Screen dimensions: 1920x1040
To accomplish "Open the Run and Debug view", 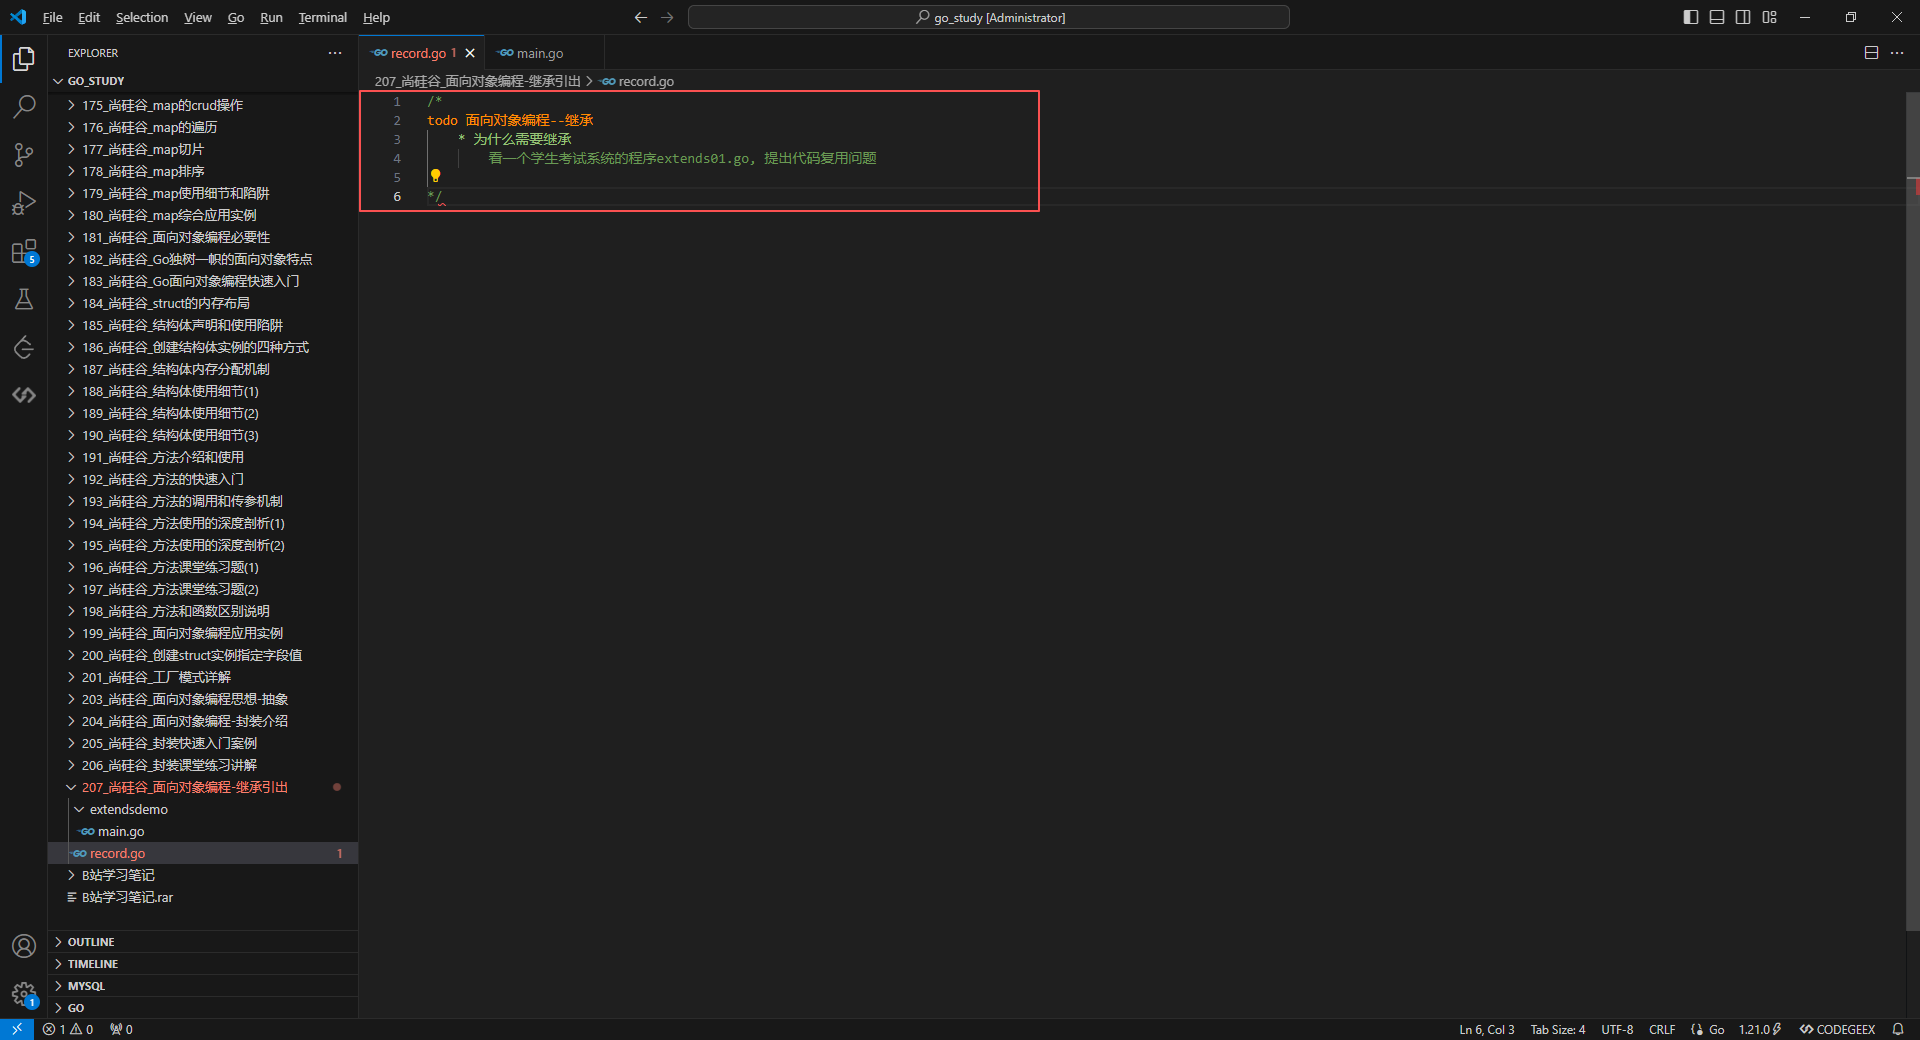I will (x=24, y=203).
